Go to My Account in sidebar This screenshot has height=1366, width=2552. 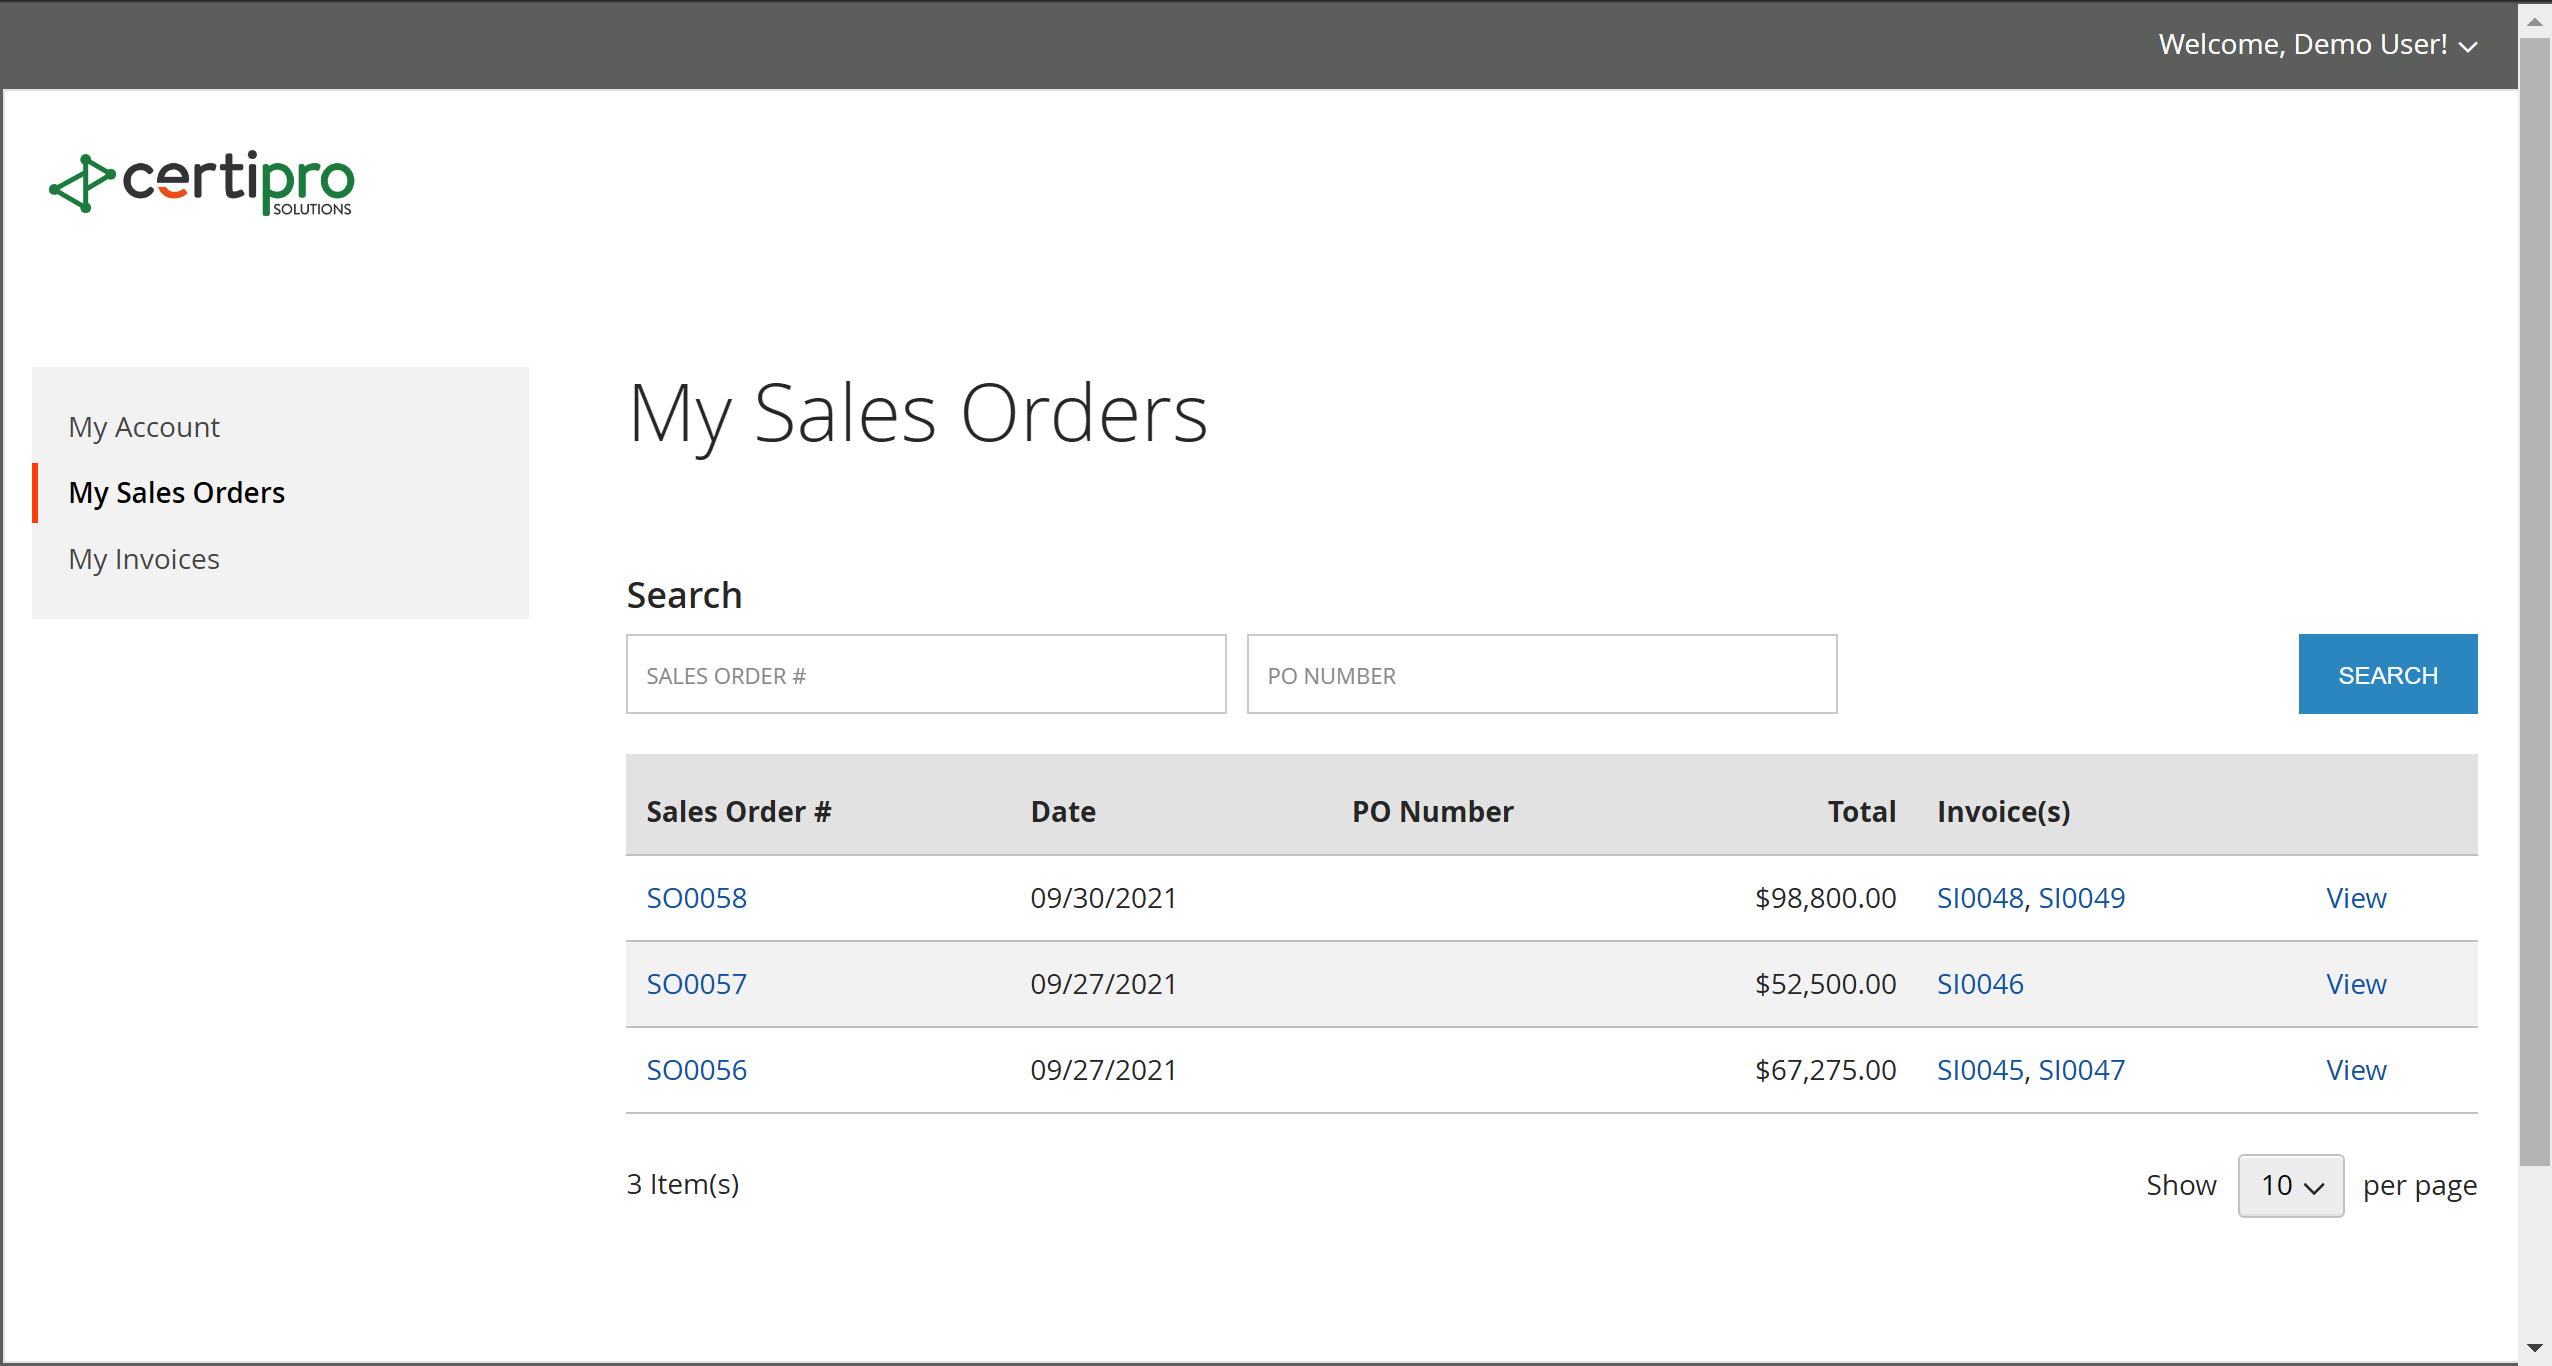click(144, 427)
